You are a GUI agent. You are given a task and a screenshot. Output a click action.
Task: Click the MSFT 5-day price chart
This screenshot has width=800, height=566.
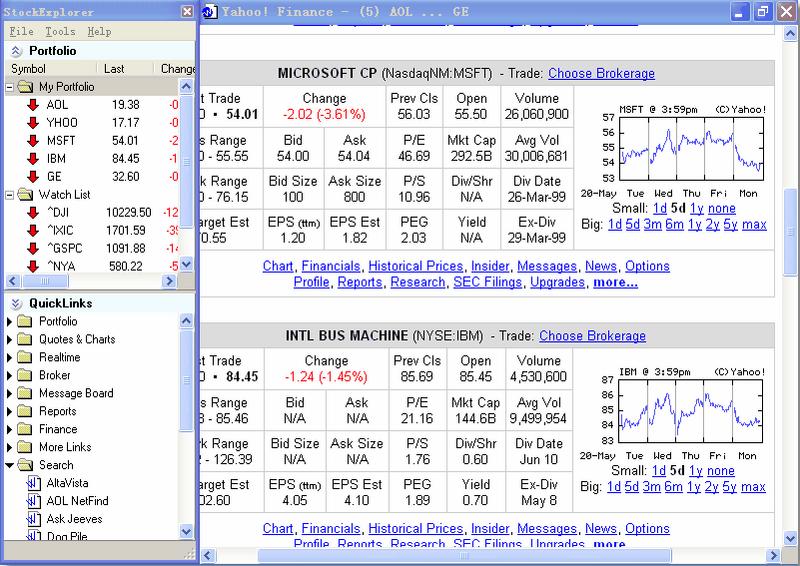(691, 149)
